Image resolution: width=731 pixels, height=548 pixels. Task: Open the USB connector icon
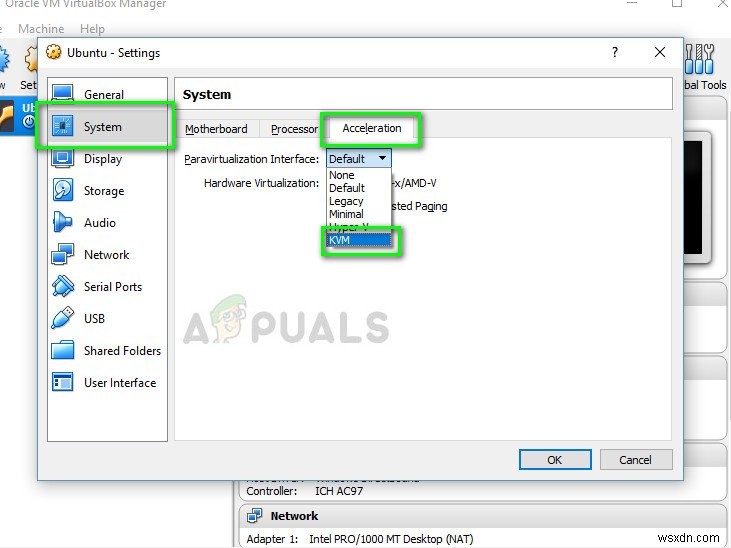(62, 318)
